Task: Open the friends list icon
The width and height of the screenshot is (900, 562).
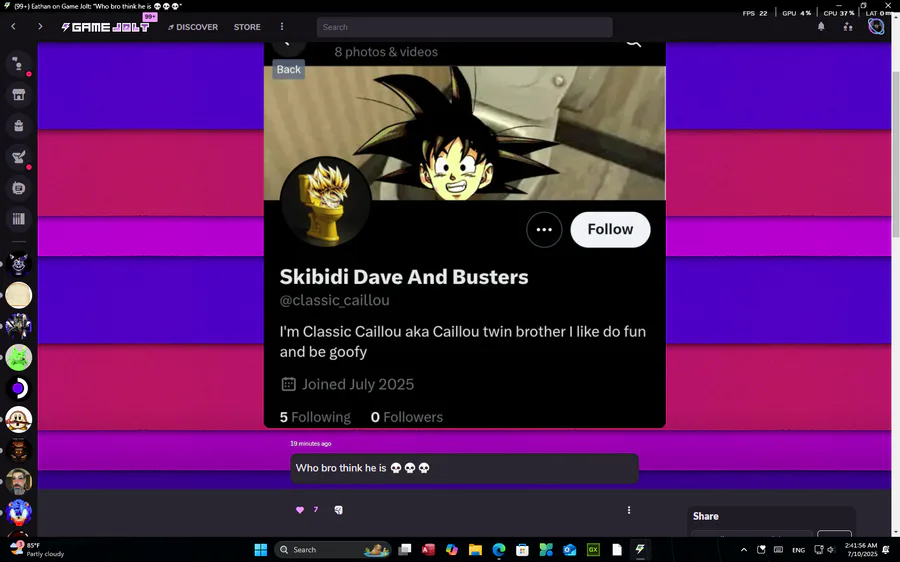Action: (x=848, y=26)
